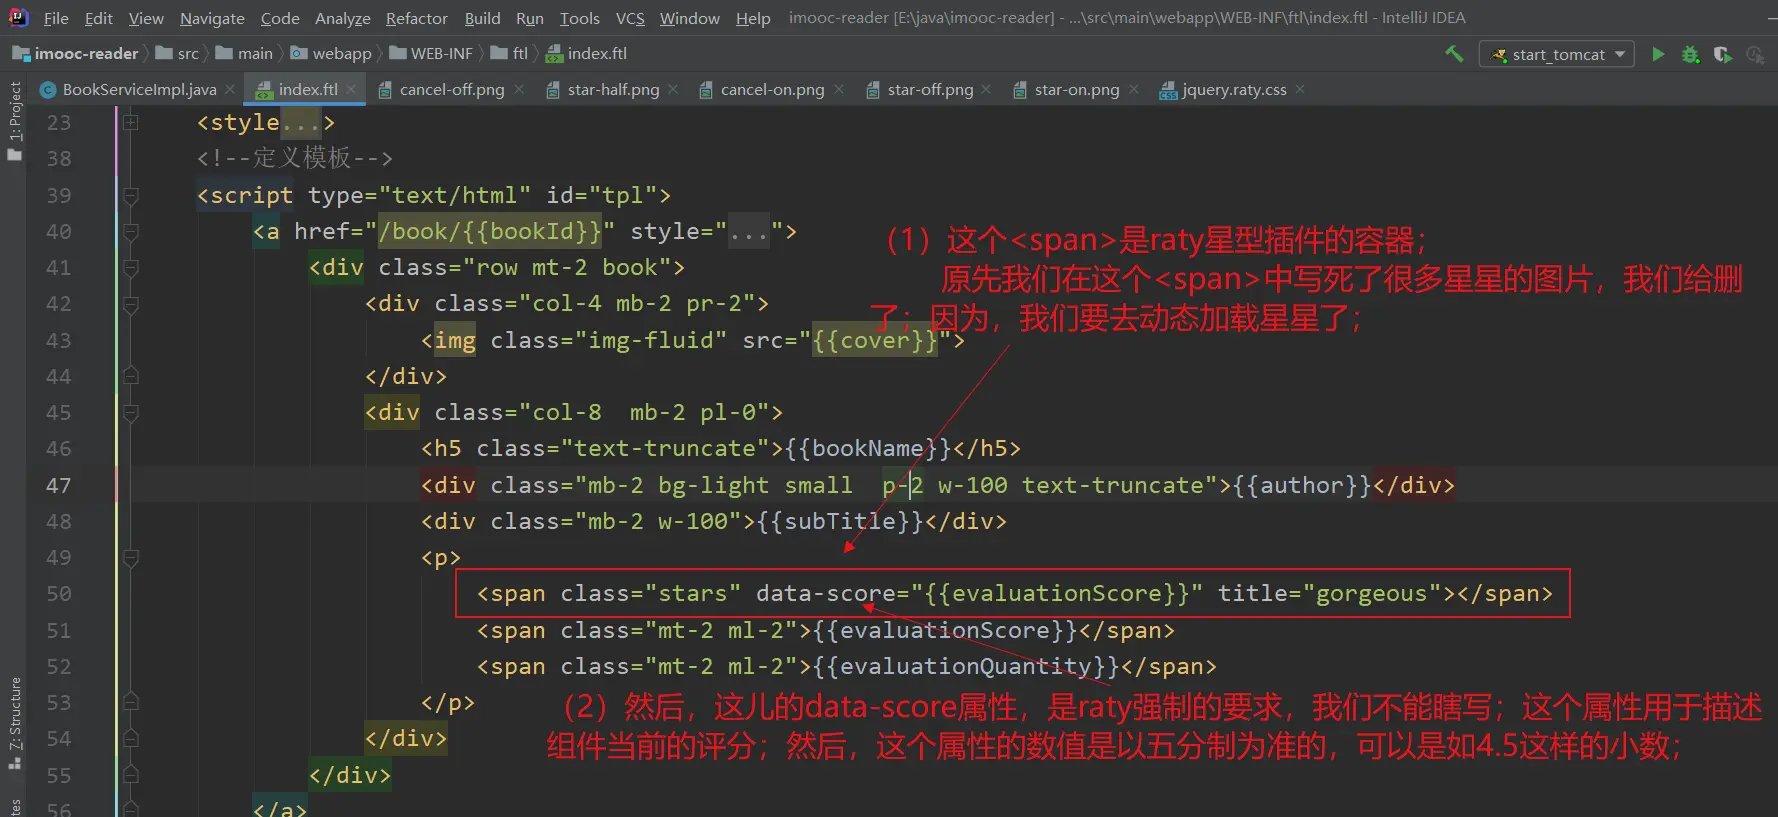Collapse the script block at line 39
This screenshot has height=817, width=1778.
coord(130,196)
